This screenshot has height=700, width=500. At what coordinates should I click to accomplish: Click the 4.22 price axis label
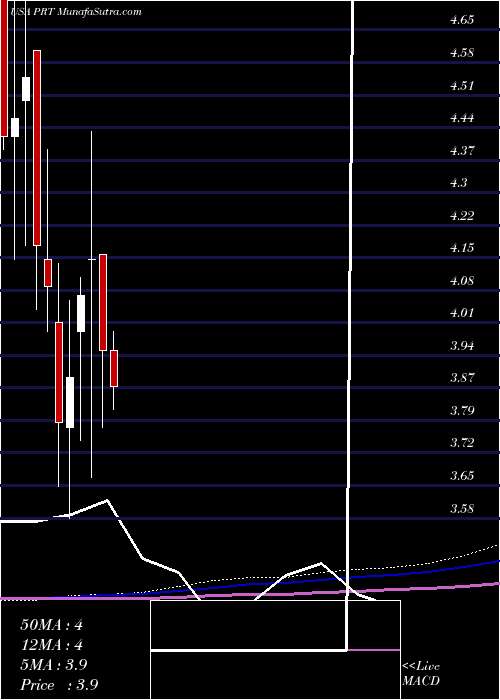coord(462,216)
